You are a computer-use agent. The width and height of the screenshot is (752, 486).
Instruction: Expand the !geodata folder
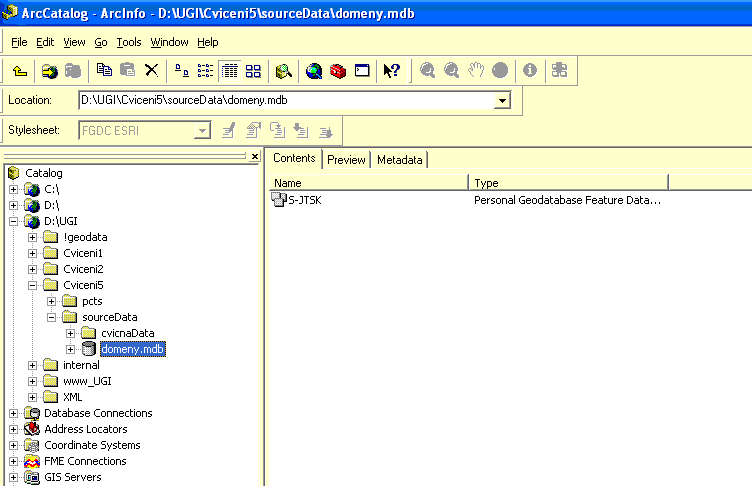pyautogui.click(x=32, y=237)
